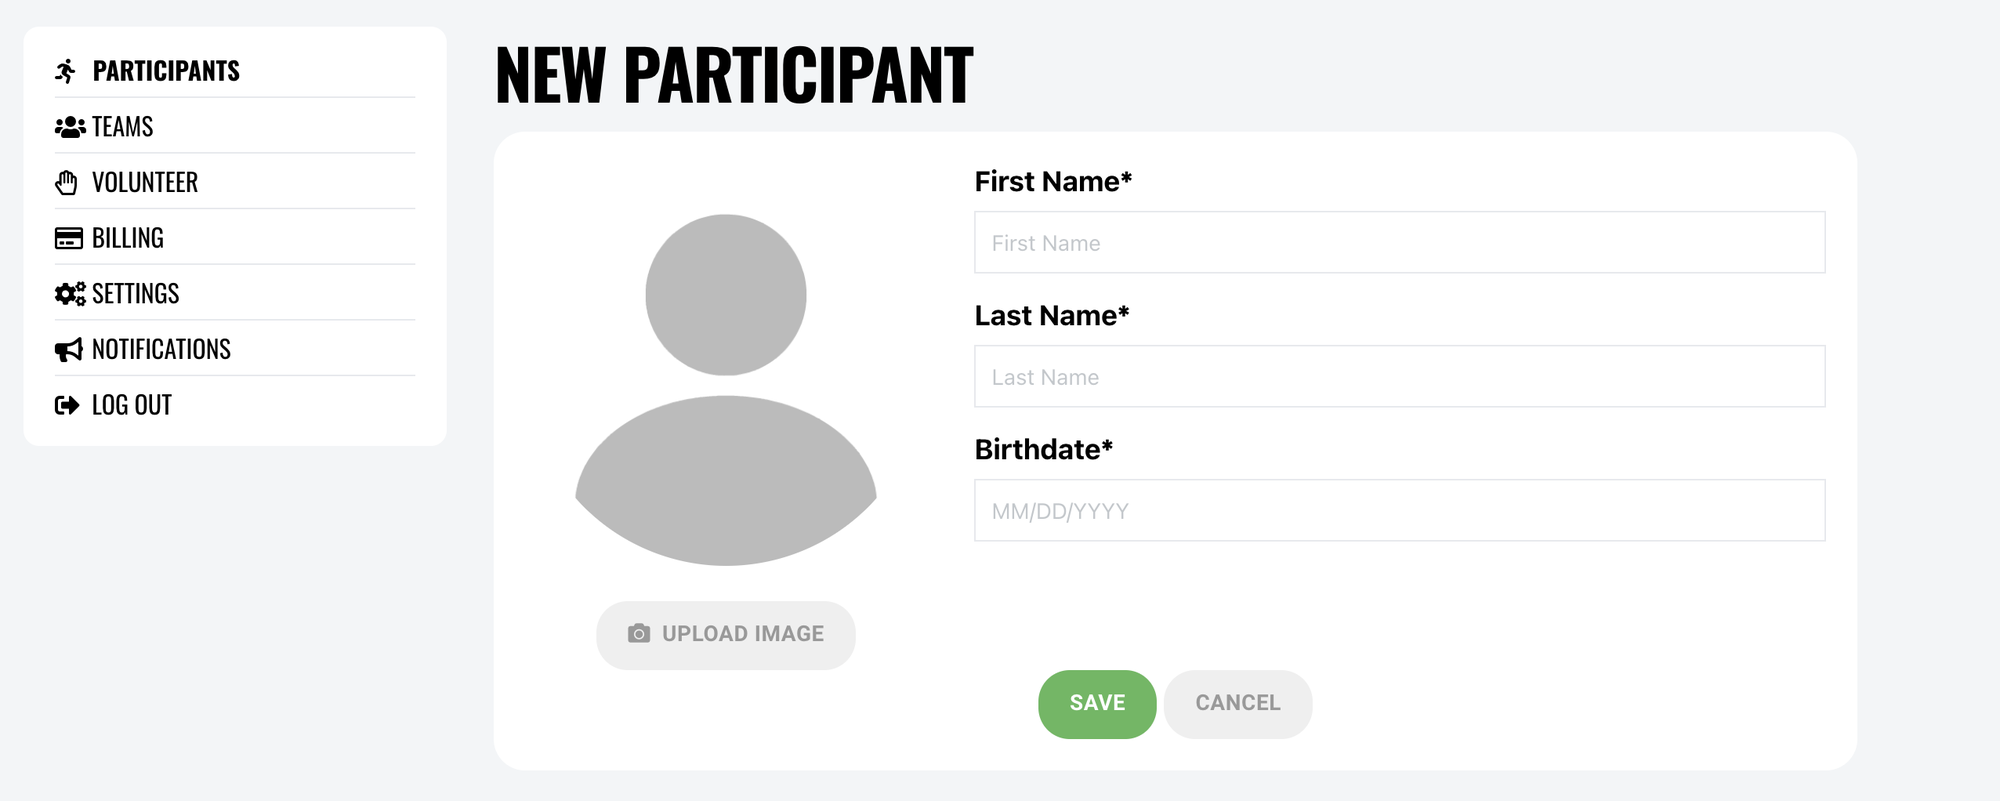Click the Notifications megaphone icon
Image resolution: width=2000 pixels, height=801 pixels.
(68, 350)
